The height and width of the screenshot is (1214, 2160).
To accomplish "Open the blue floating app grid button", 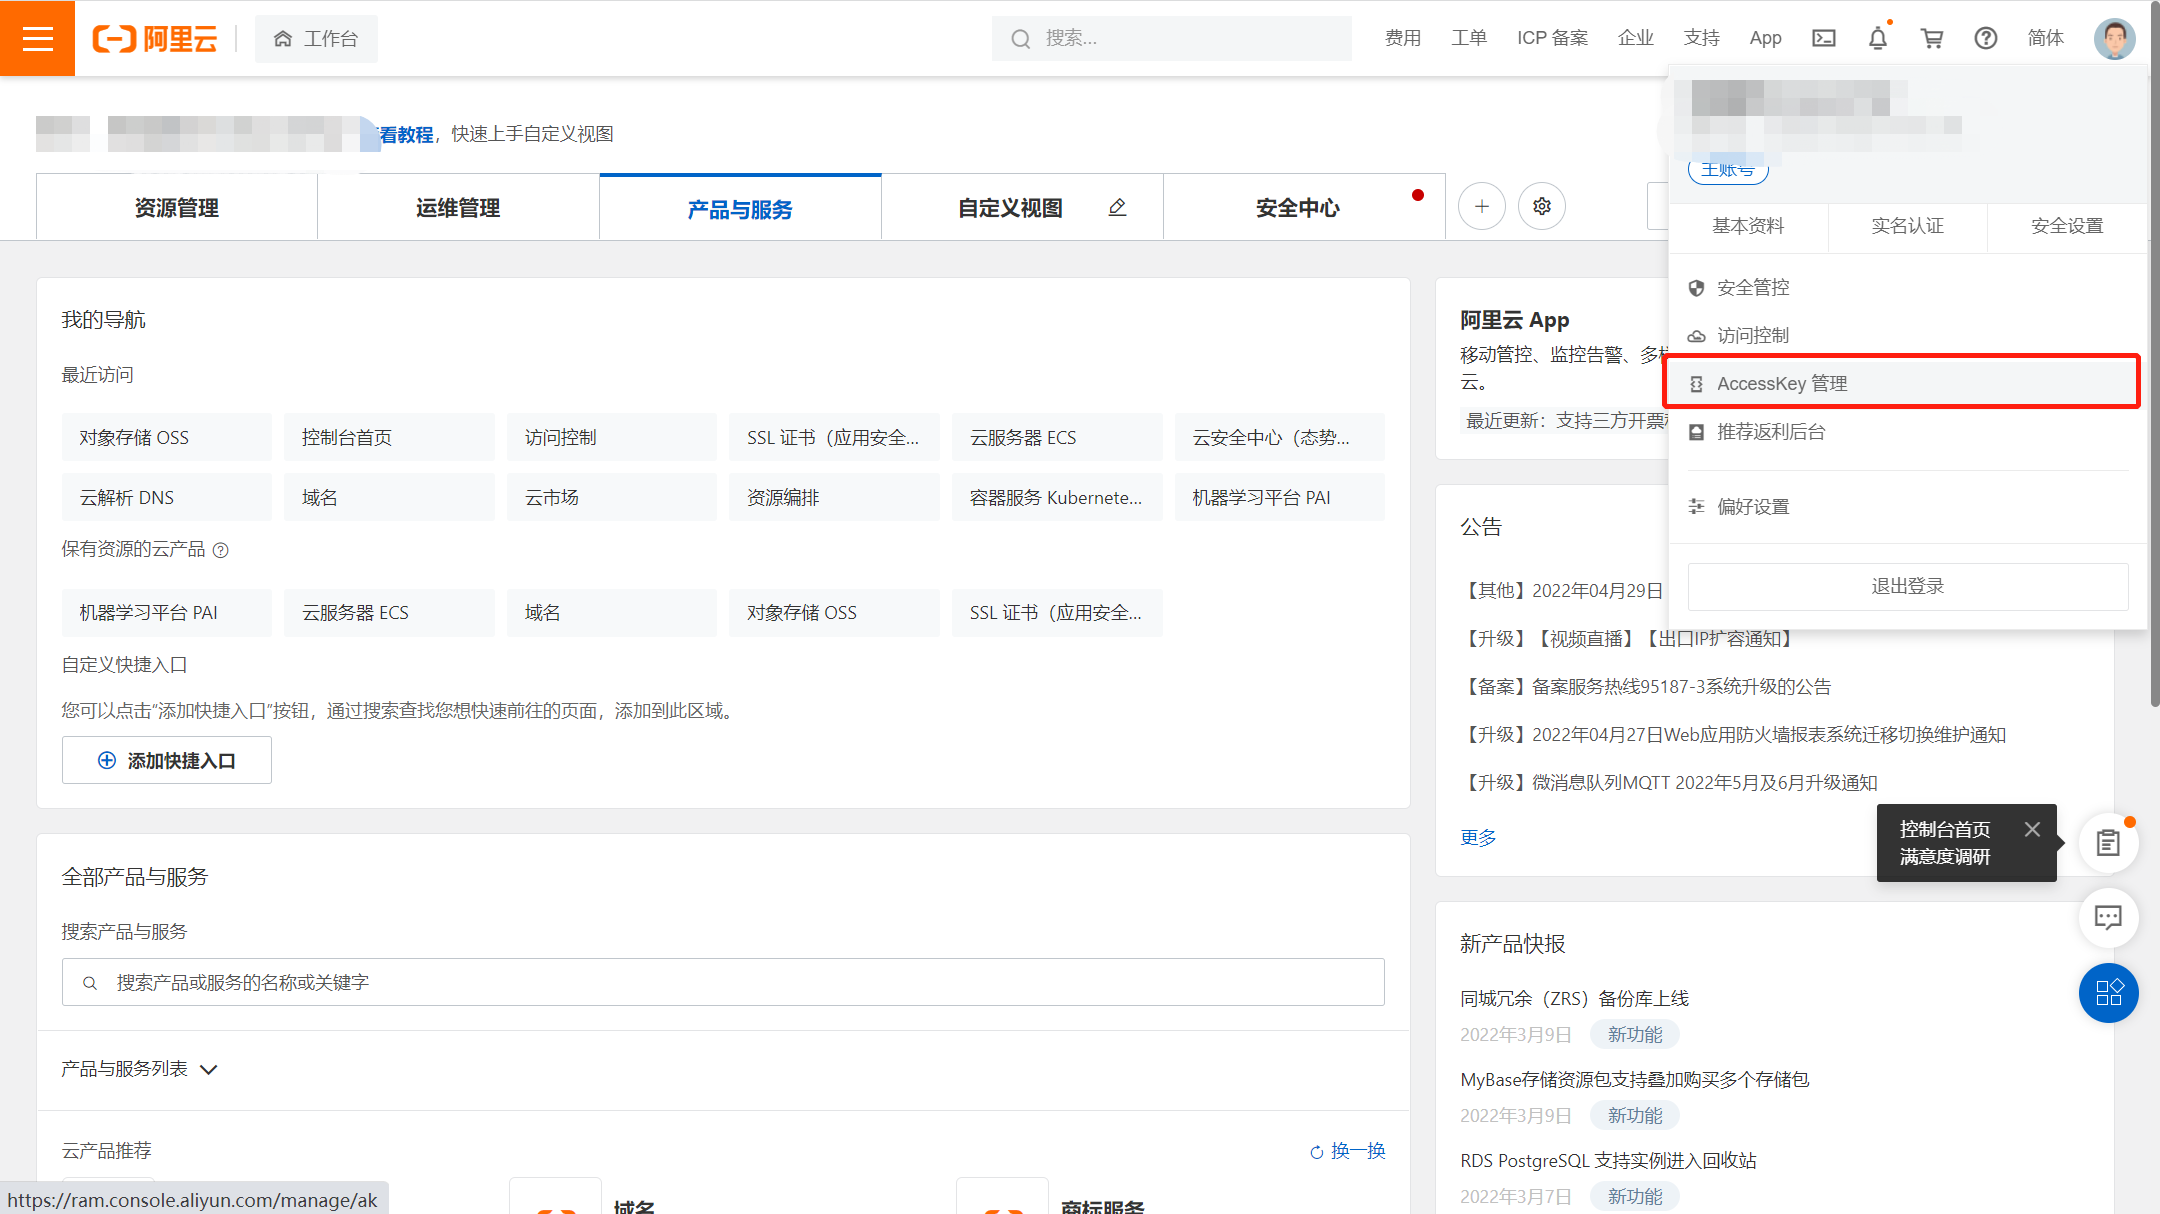I will [x=2107, y=992].
